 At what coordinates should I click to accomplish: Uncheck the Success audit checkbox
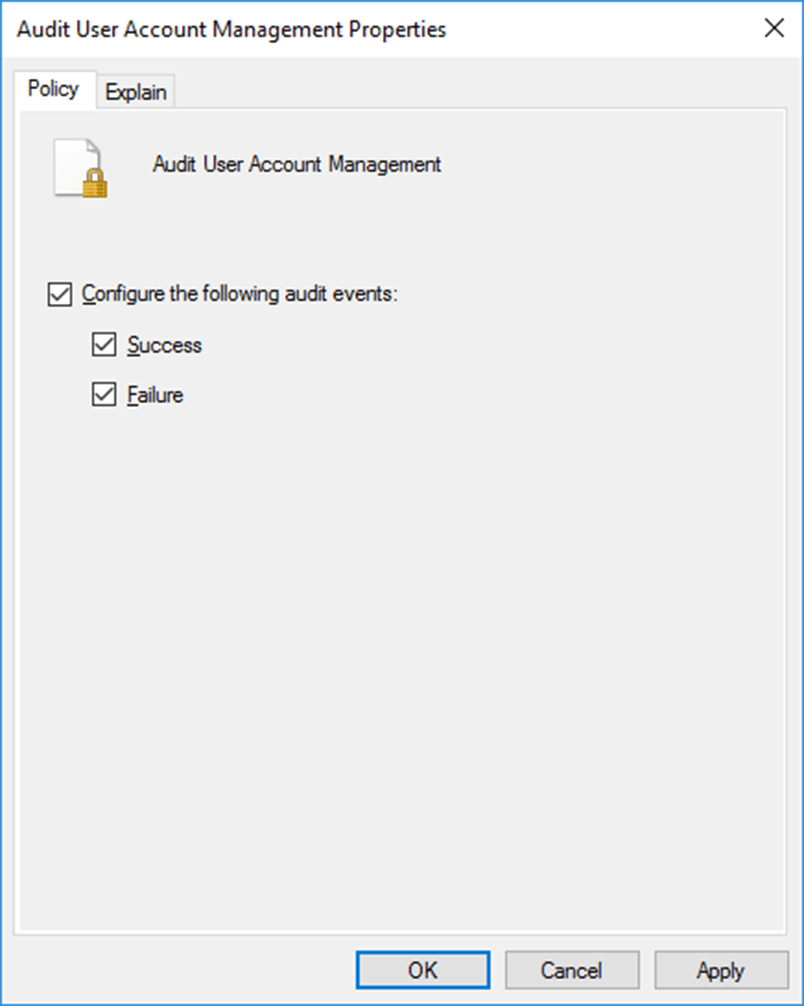[x=103, y=344]
